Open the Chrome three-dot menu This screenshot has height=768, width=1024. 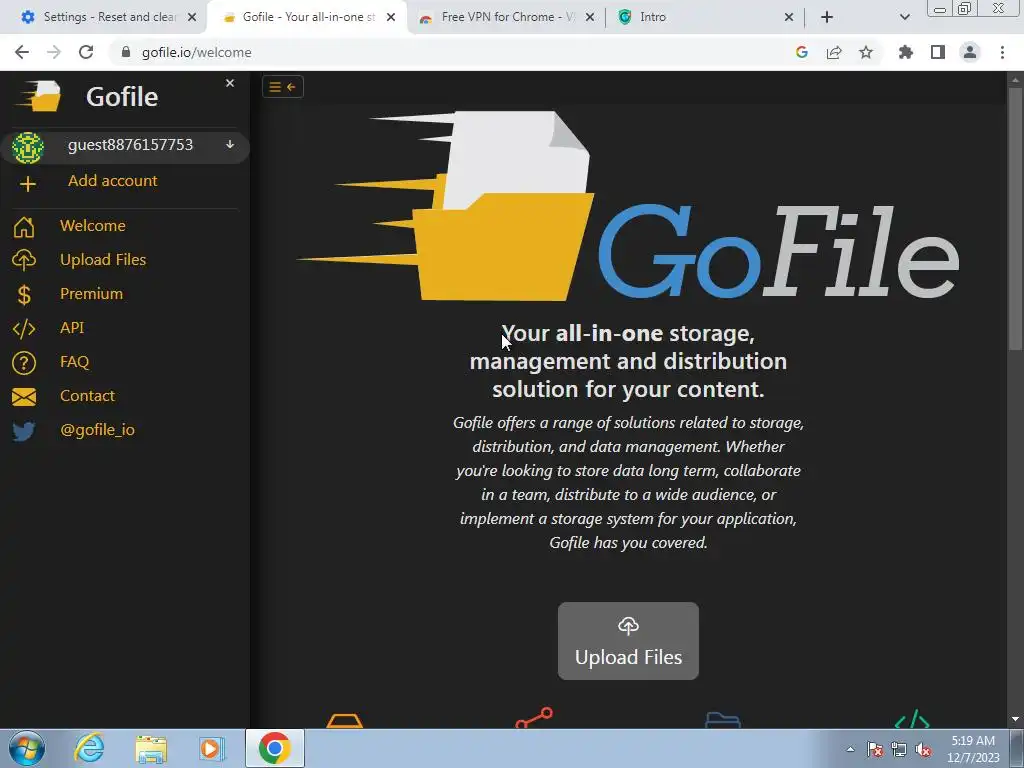(x=1002, y=52)
